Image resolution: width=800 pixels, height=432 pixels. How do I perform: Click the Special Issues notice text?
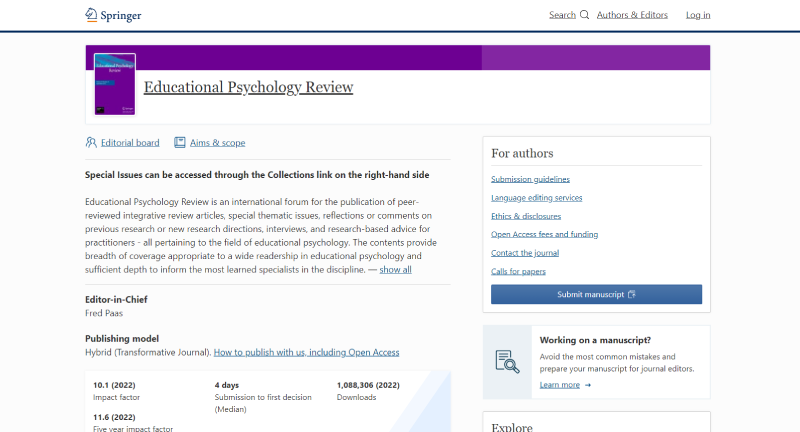click(257, 175)
